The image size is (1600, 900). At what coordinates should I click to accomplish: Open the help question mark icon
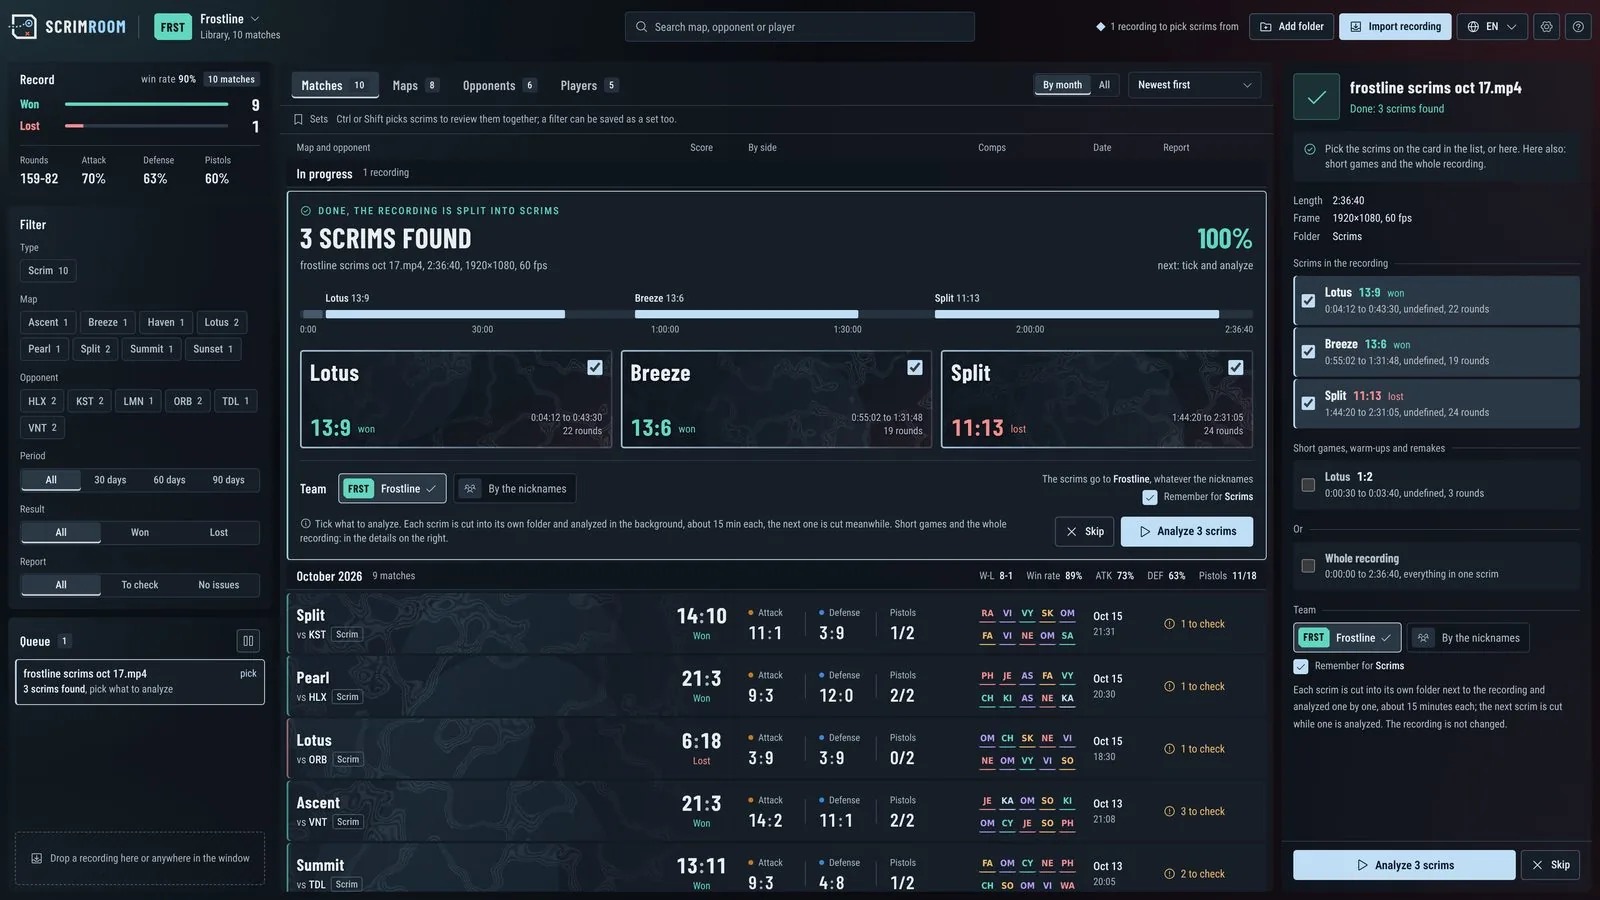[x=1578, y=27]
